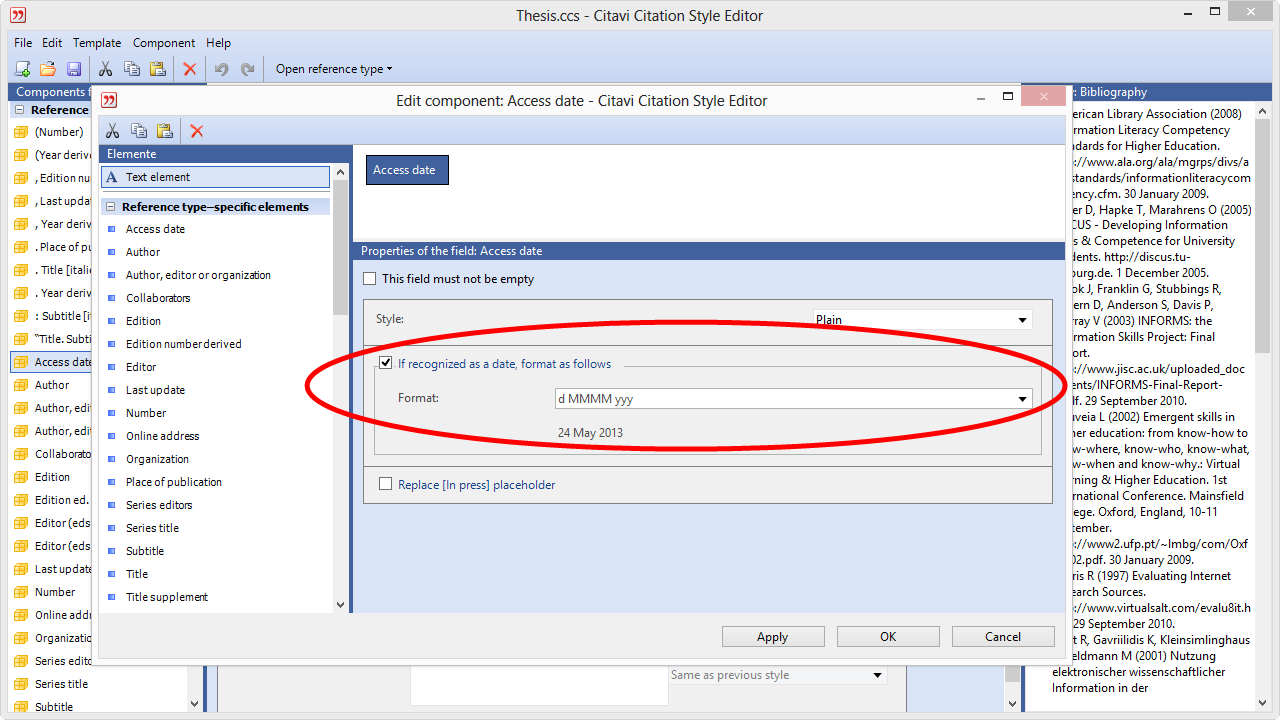Enable 'This field must not be empty'

[x=370, y=279]
